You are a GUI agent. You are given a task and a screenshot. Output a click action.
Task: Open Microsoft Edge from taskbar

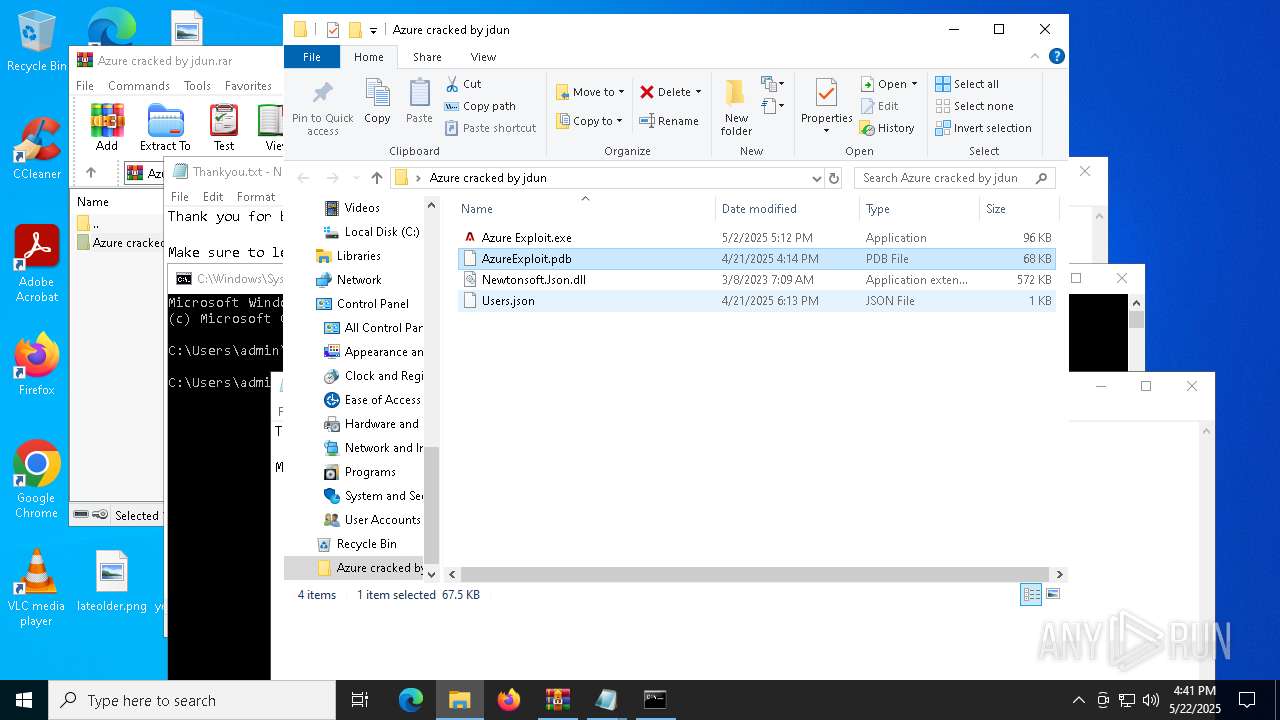coord(411,700)
